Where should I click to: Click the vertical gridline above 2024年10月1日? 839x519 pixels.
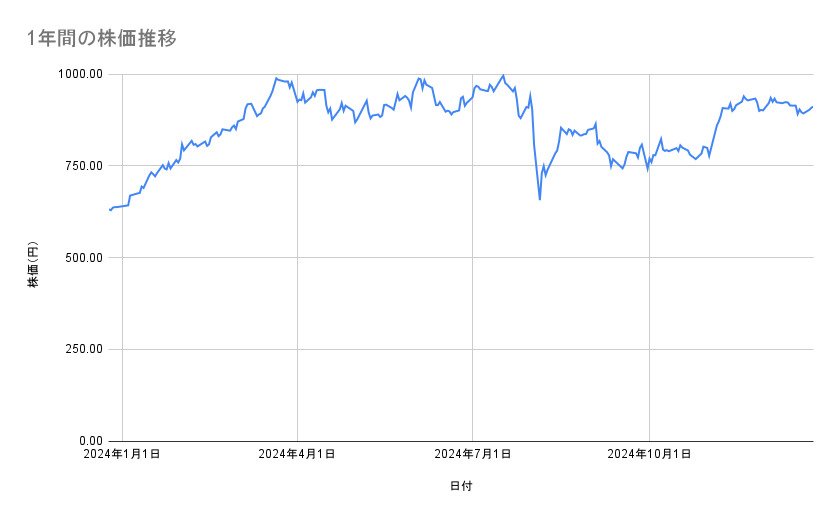pos(650,300)
